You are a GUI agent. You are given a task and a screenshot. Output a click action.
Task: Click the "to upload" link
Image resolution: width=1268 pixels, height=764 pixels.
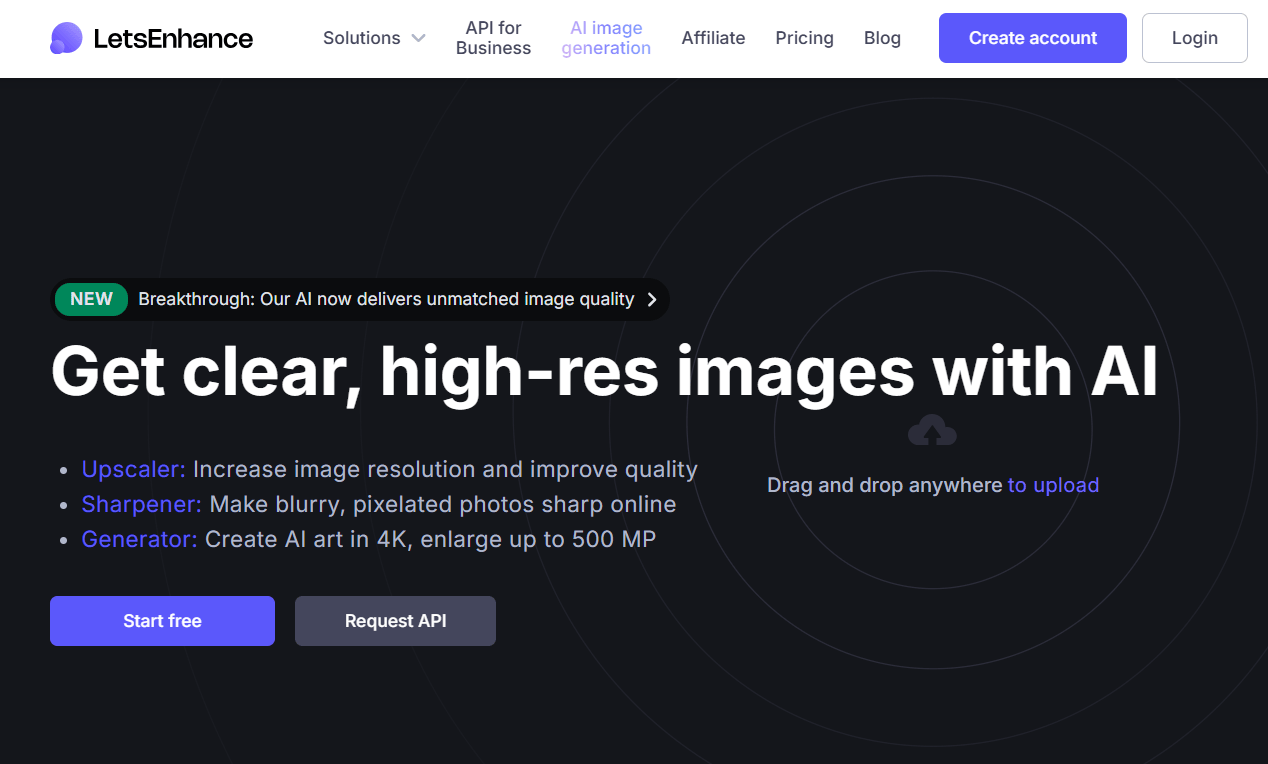1053,485
